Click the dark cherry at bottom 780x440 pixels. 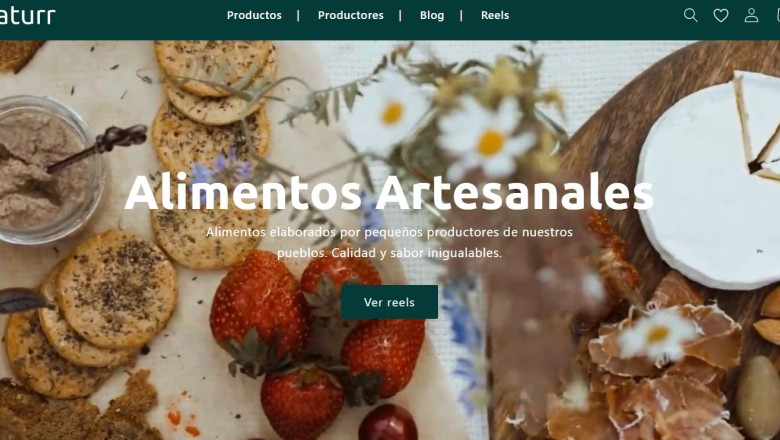[x=388, y=423]
